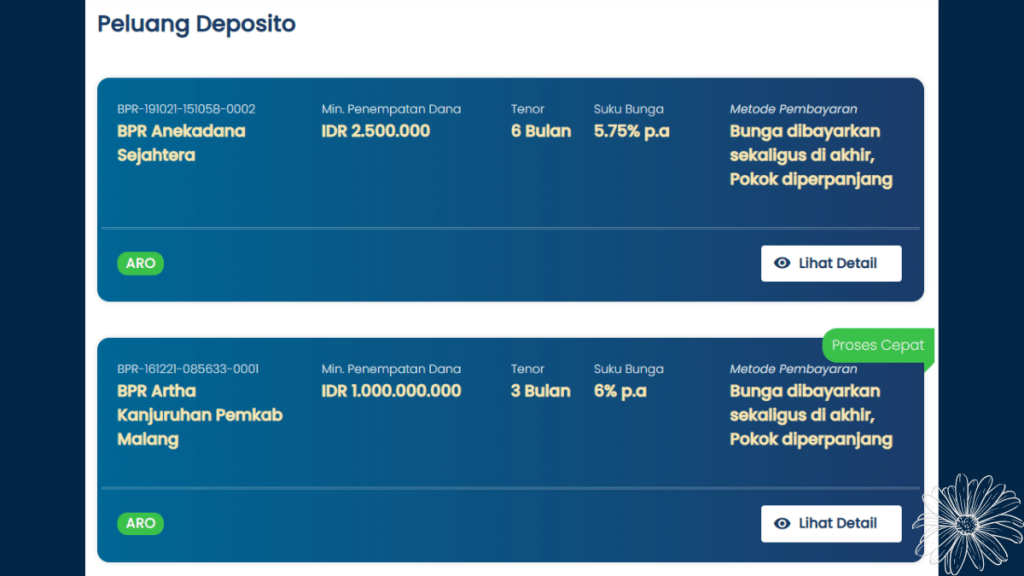Screen dimensions: 1024x576
Task: Select the green ARO badge on the second card
Action: point(140,523)
